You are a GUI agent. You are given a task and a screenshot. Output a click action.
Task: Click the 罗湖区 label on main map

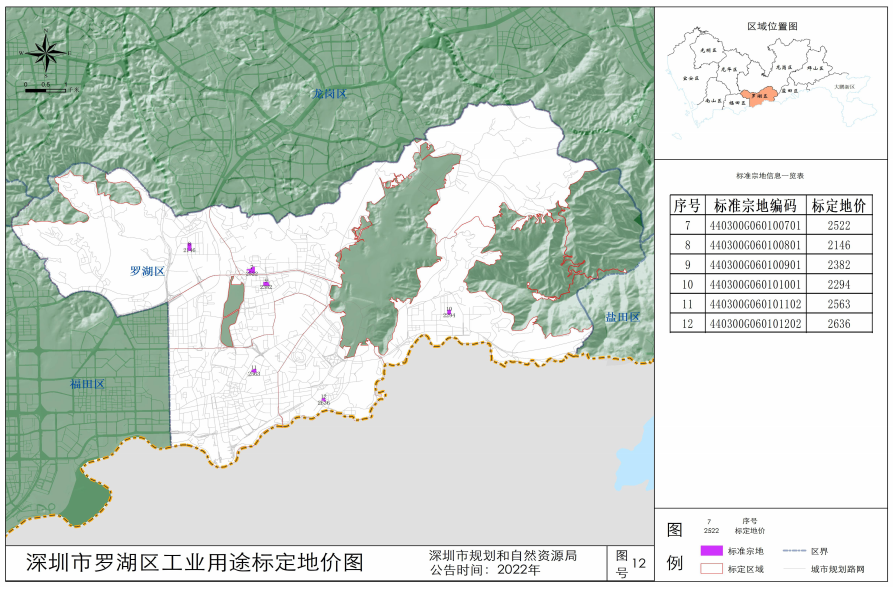[147, 271]
